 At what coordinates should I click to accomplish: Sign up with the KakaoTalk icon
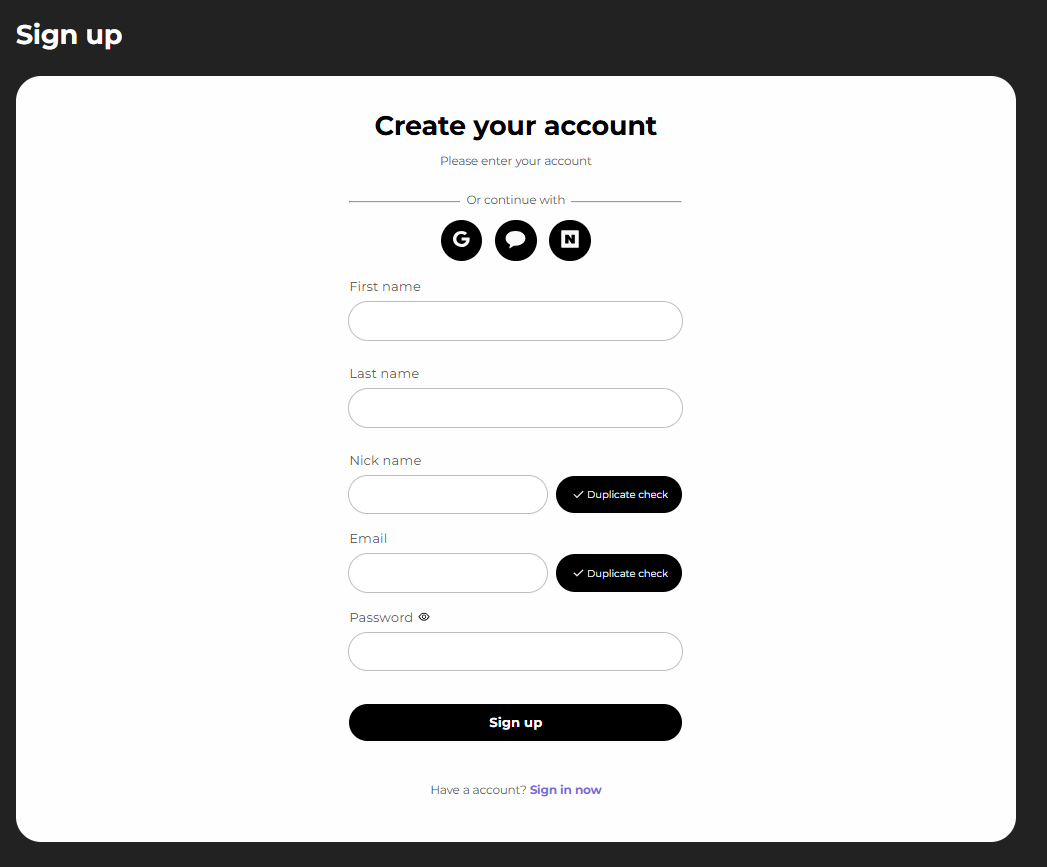pyautogui.click(x=515, y=240)
